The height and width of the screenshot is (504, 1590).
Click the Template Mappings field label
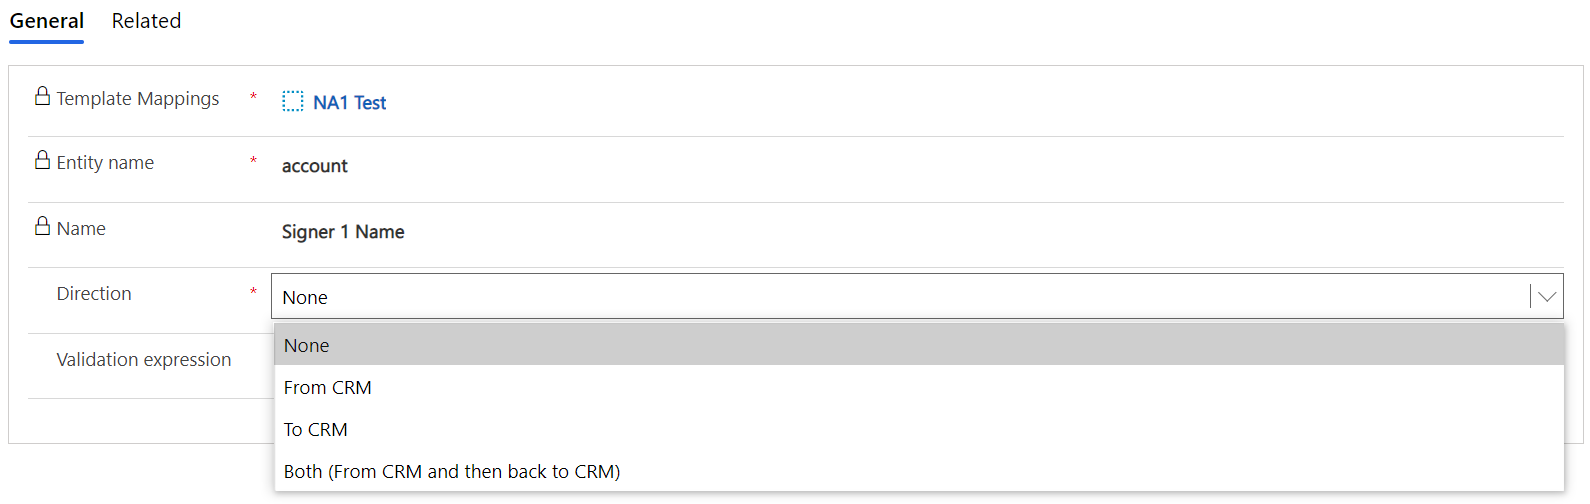[138, 98]
